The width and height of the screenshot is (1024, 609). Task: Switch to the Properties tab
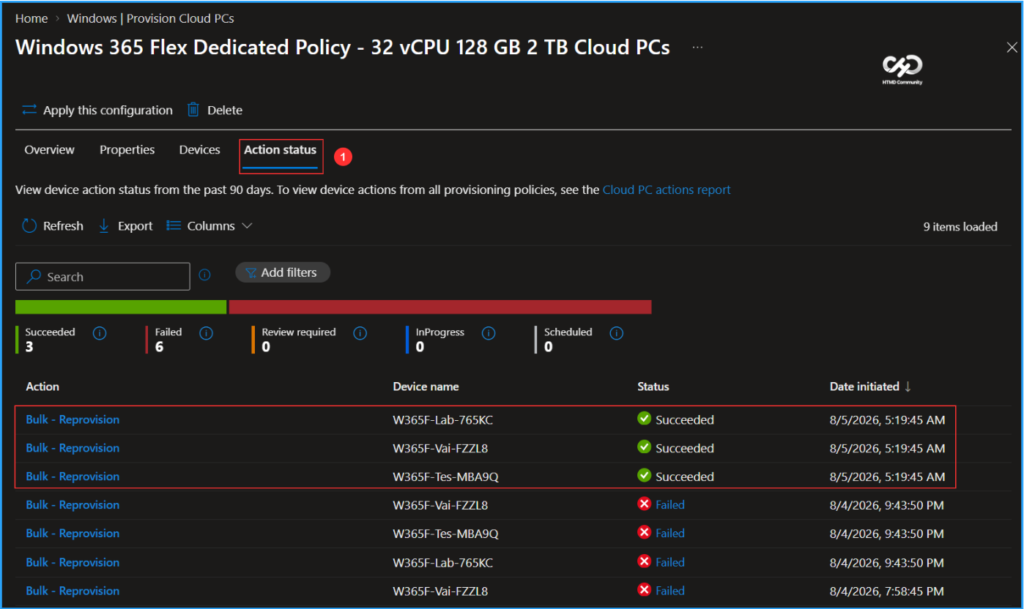(127, 149)
